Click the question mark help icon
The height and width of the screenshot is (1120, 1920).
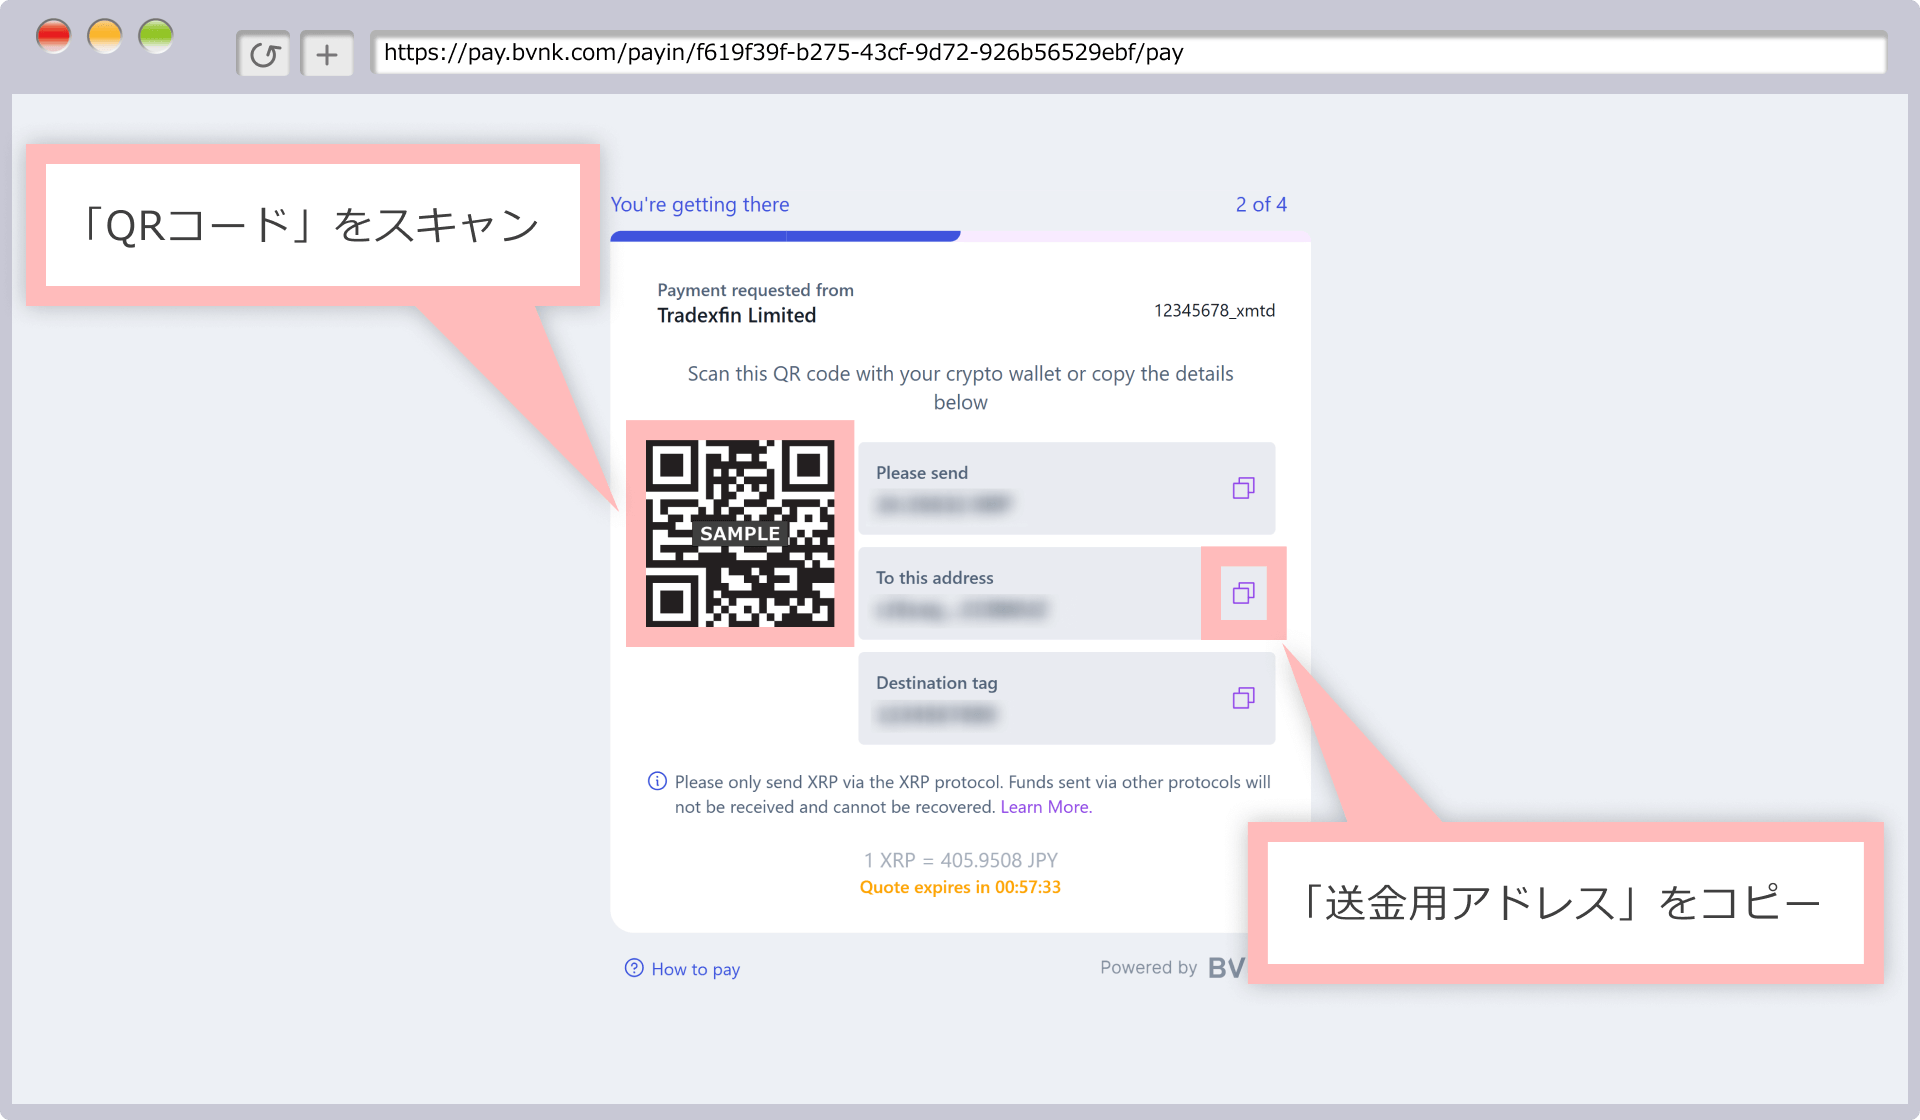pos(634,968)
